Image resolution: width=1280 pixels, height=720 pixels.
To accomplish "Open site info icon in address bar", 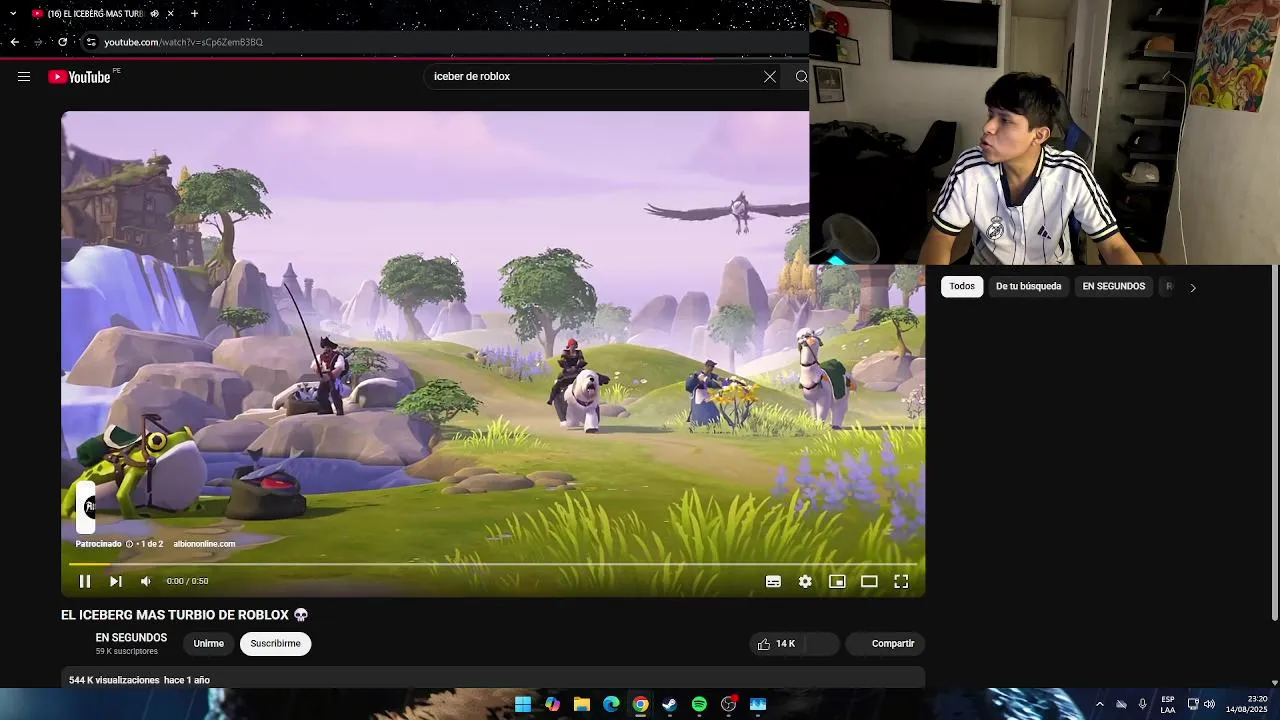I will point(91,42).
